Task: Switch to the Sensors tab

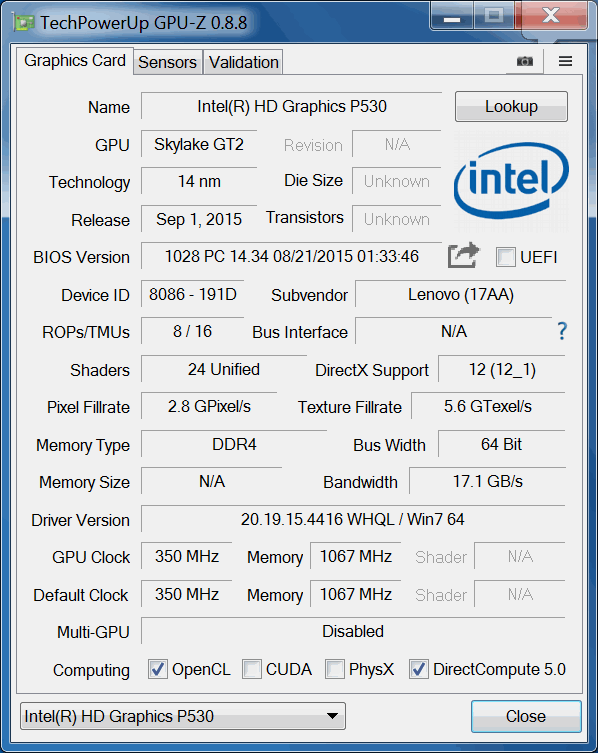Action: click(168, 62)
